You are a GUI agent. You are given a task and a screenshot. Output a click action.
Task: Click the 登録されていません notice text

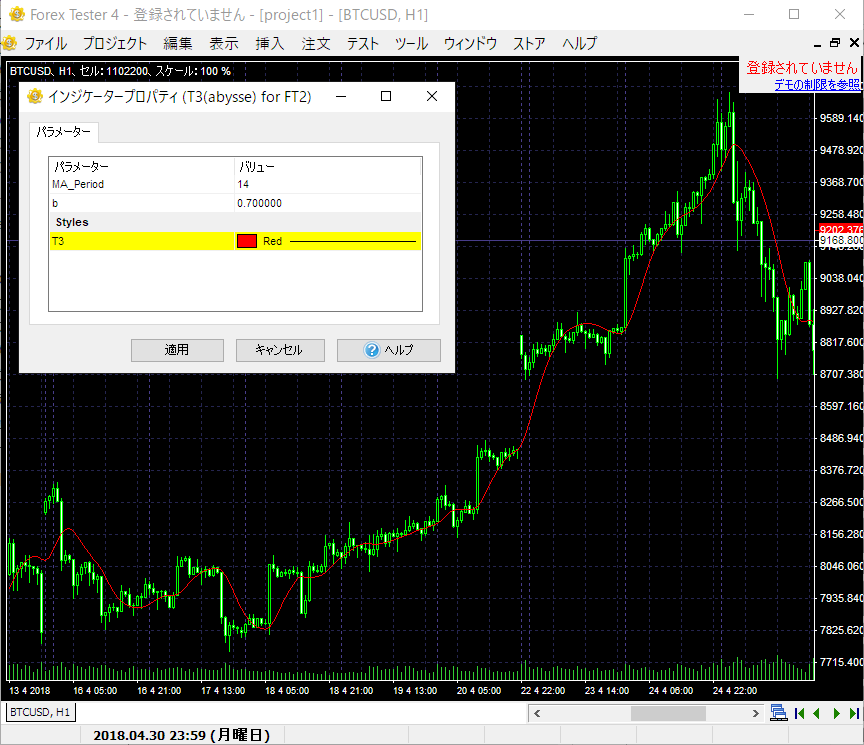coord(802,68)
